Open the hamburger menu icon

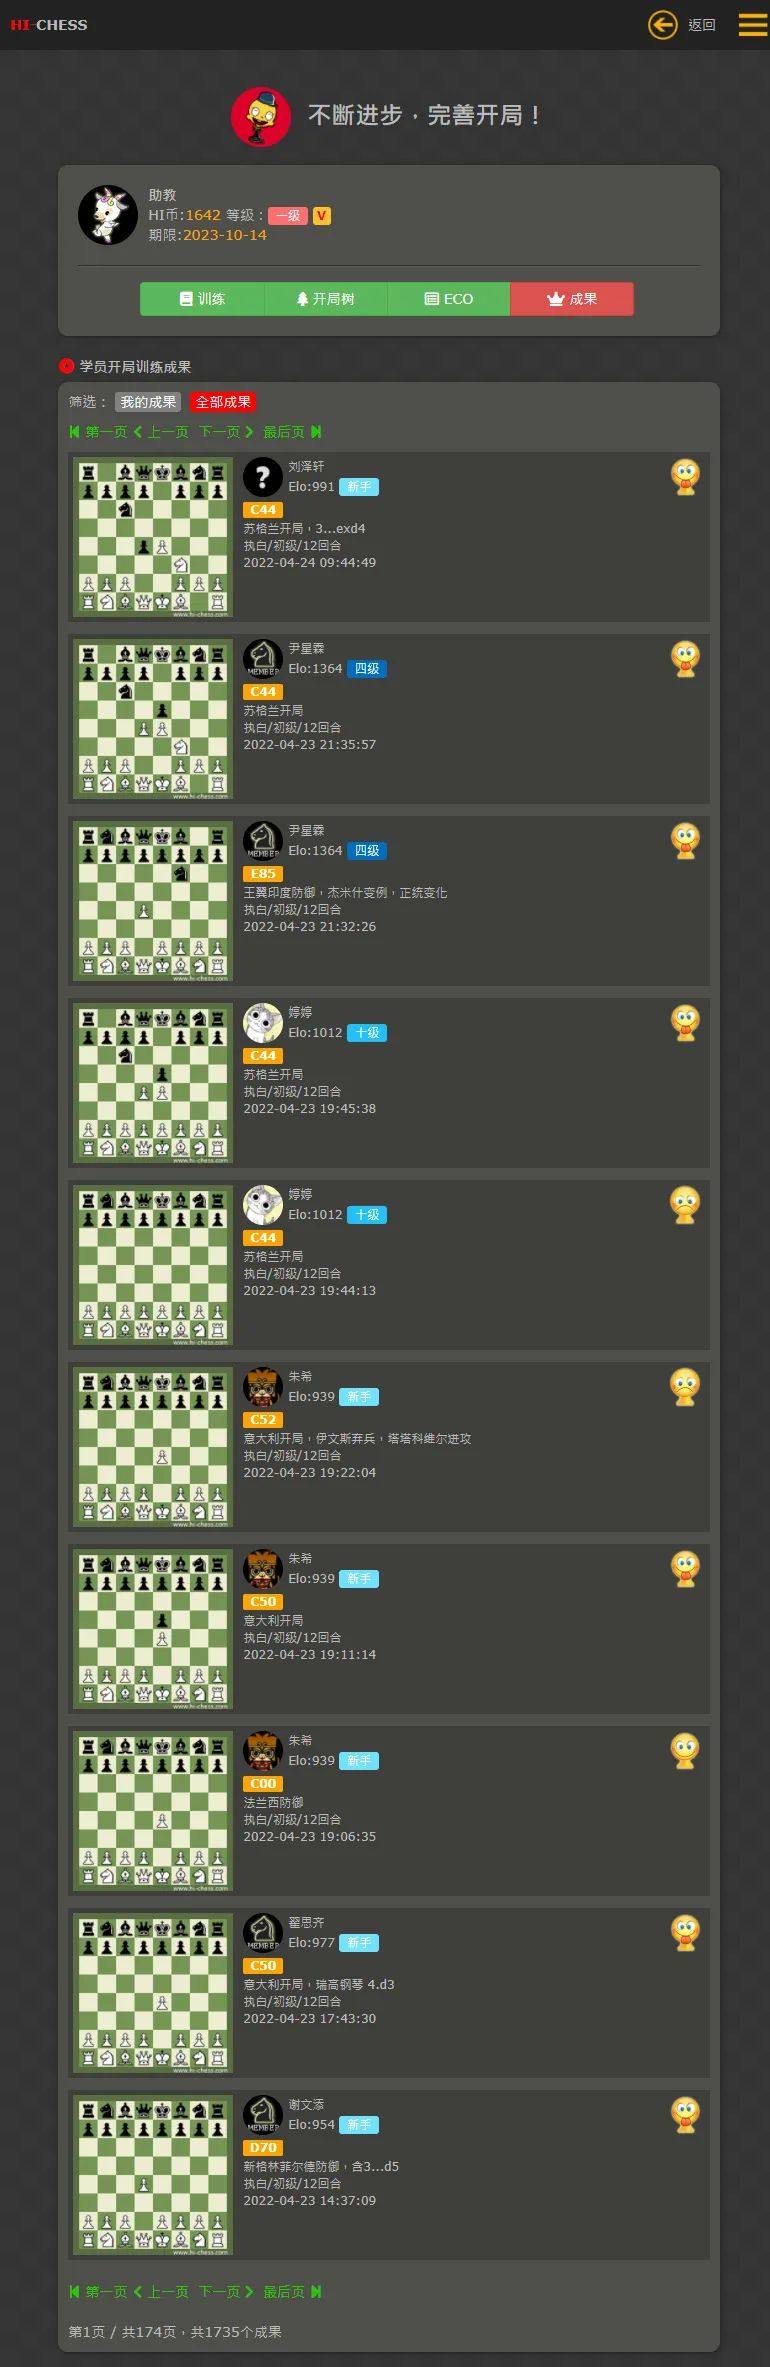[x=752, y=24]
